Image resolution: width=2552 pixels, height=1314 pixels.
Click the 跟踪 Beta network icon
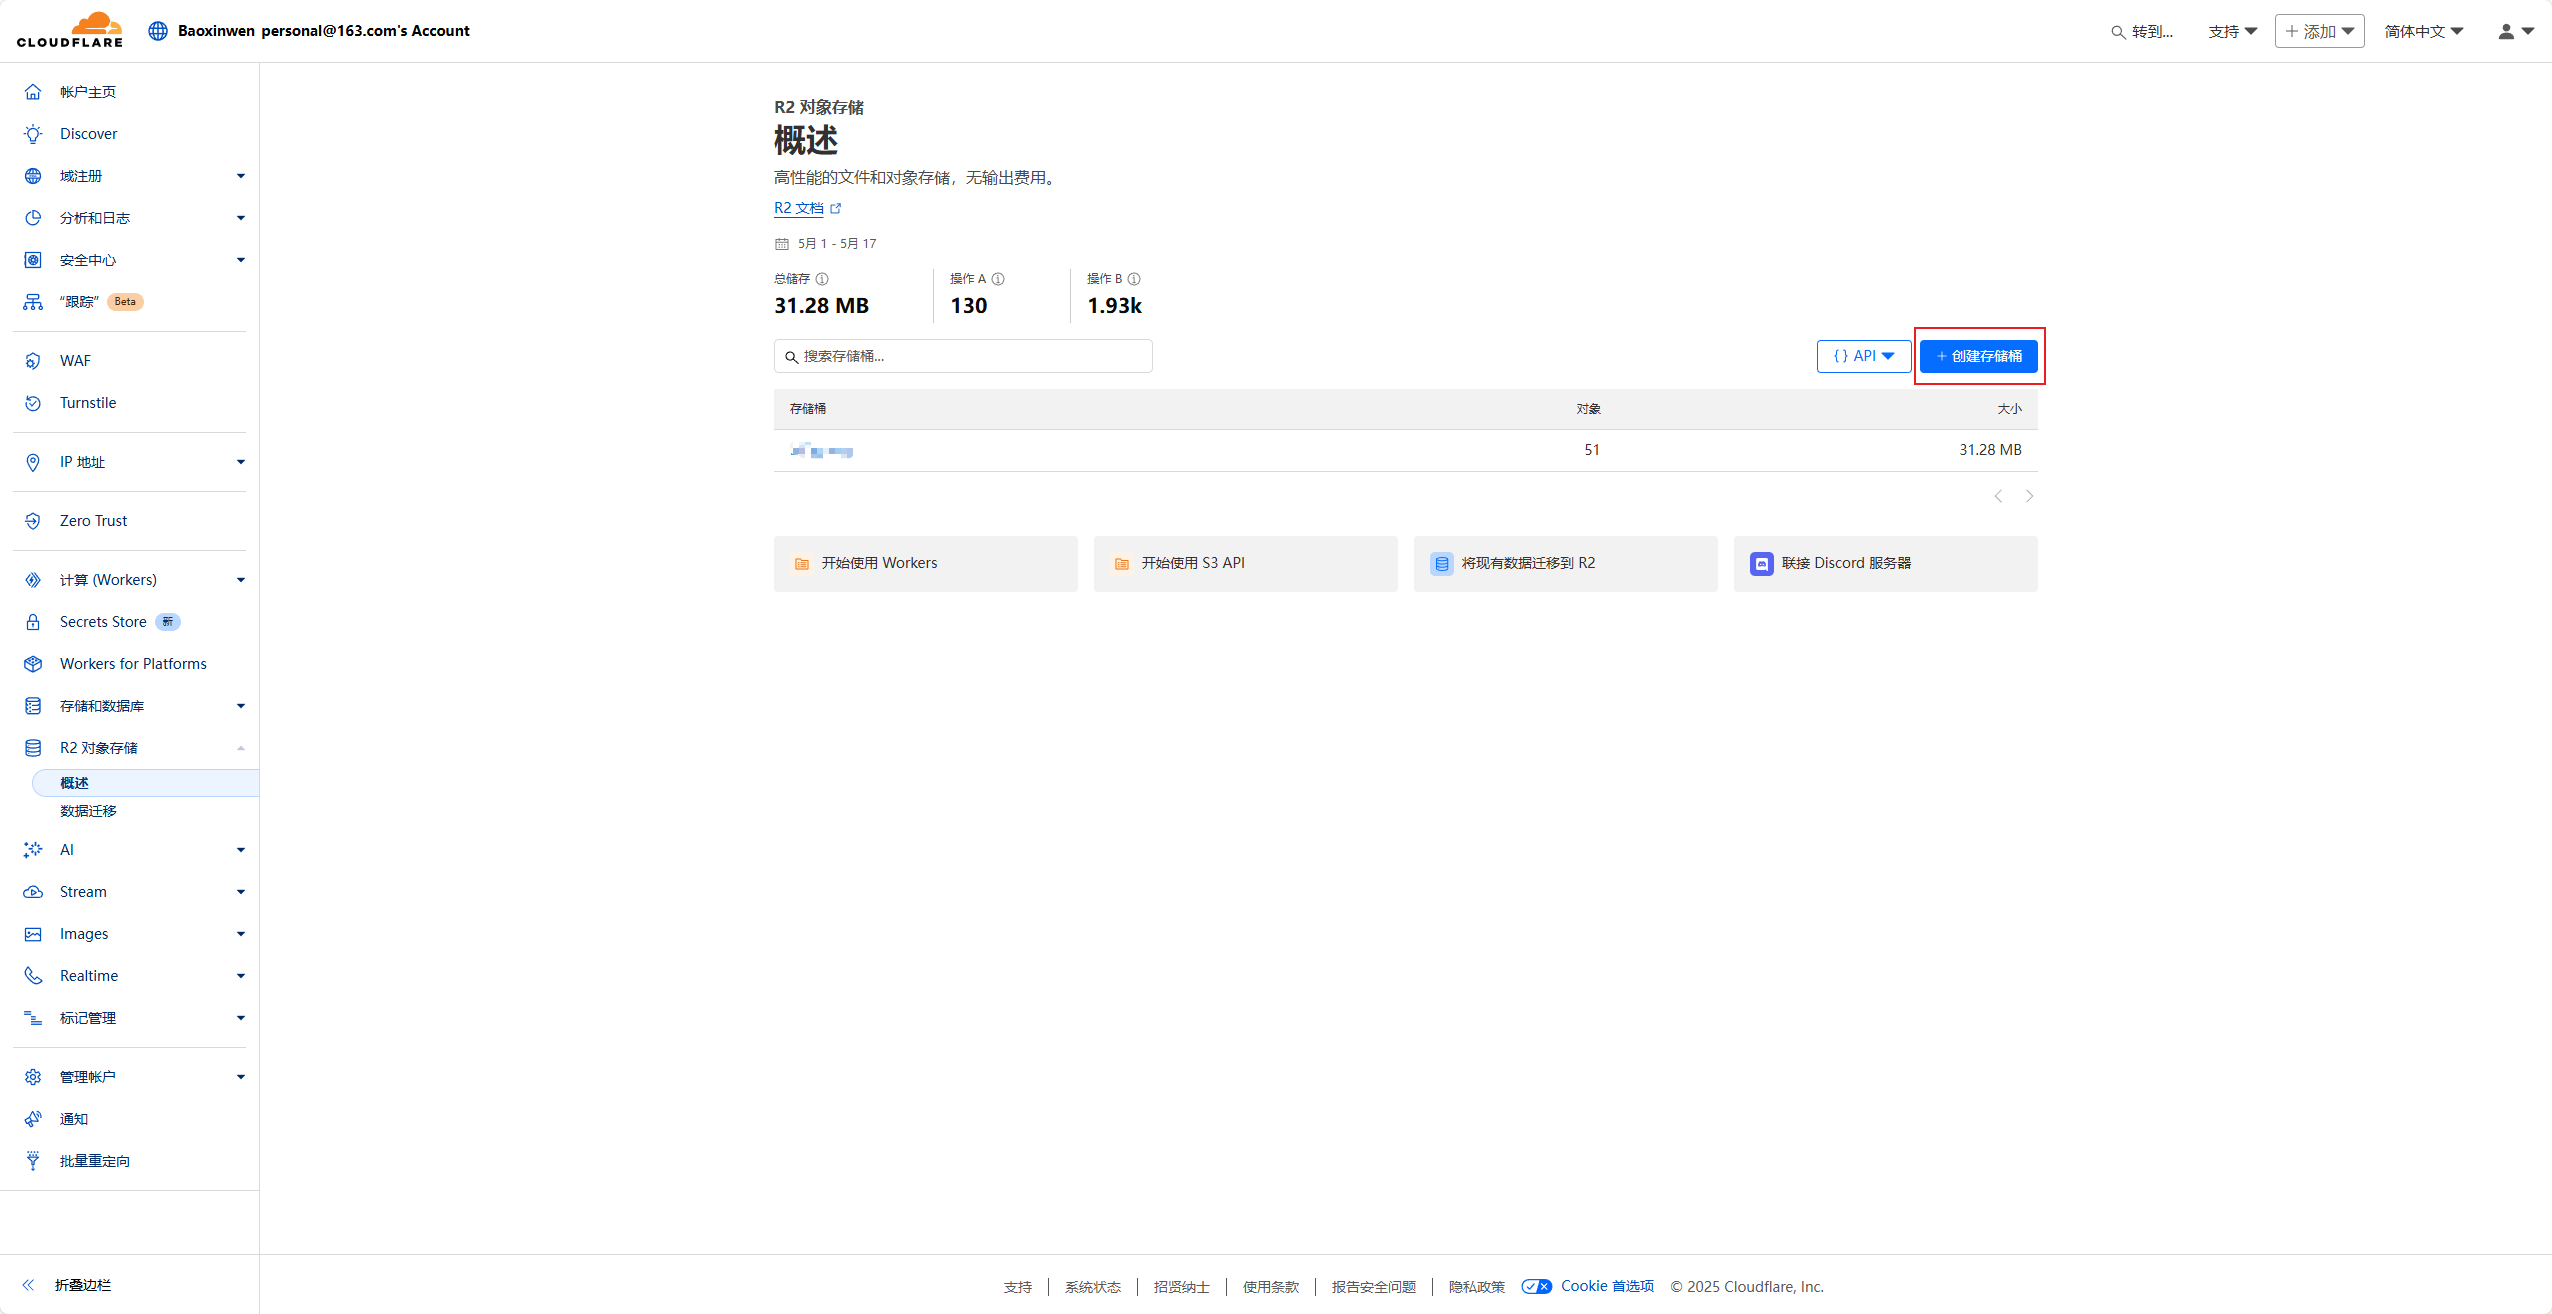click(x=33, y=302)
